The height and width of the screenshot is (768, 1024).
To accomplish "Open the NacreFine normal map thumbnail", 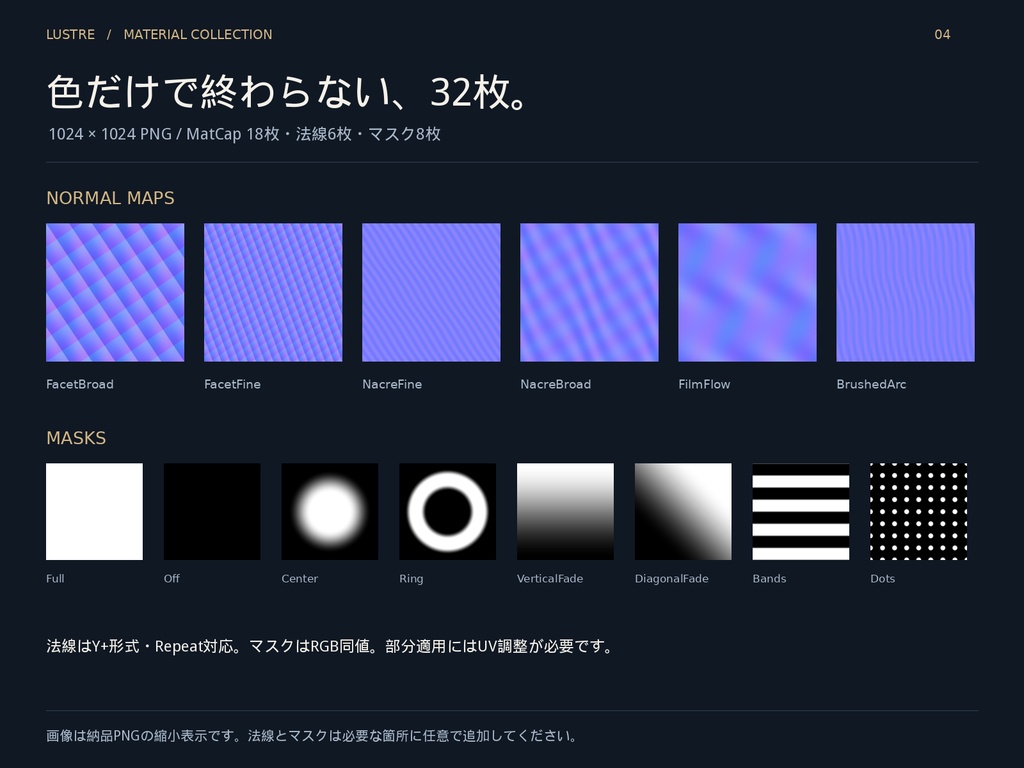I will tap(431, 293).
